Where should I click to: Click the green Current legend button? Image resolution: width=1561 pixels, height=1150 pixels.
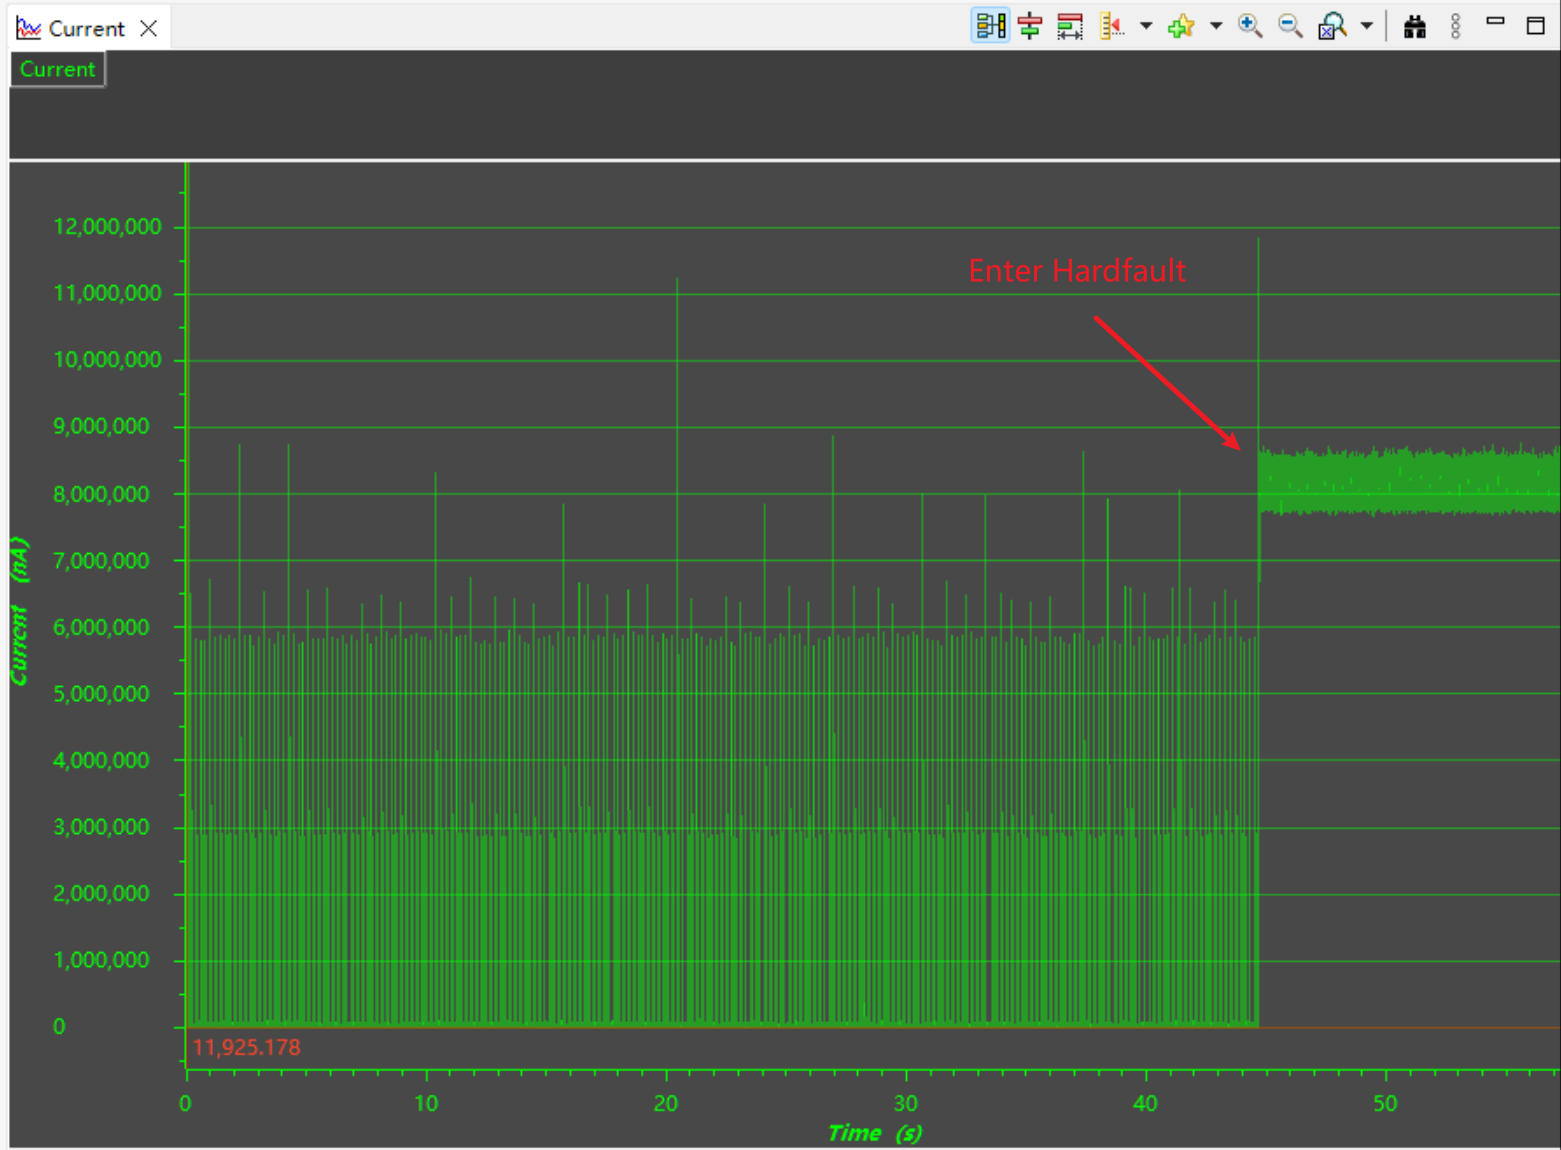pos(57,70)
